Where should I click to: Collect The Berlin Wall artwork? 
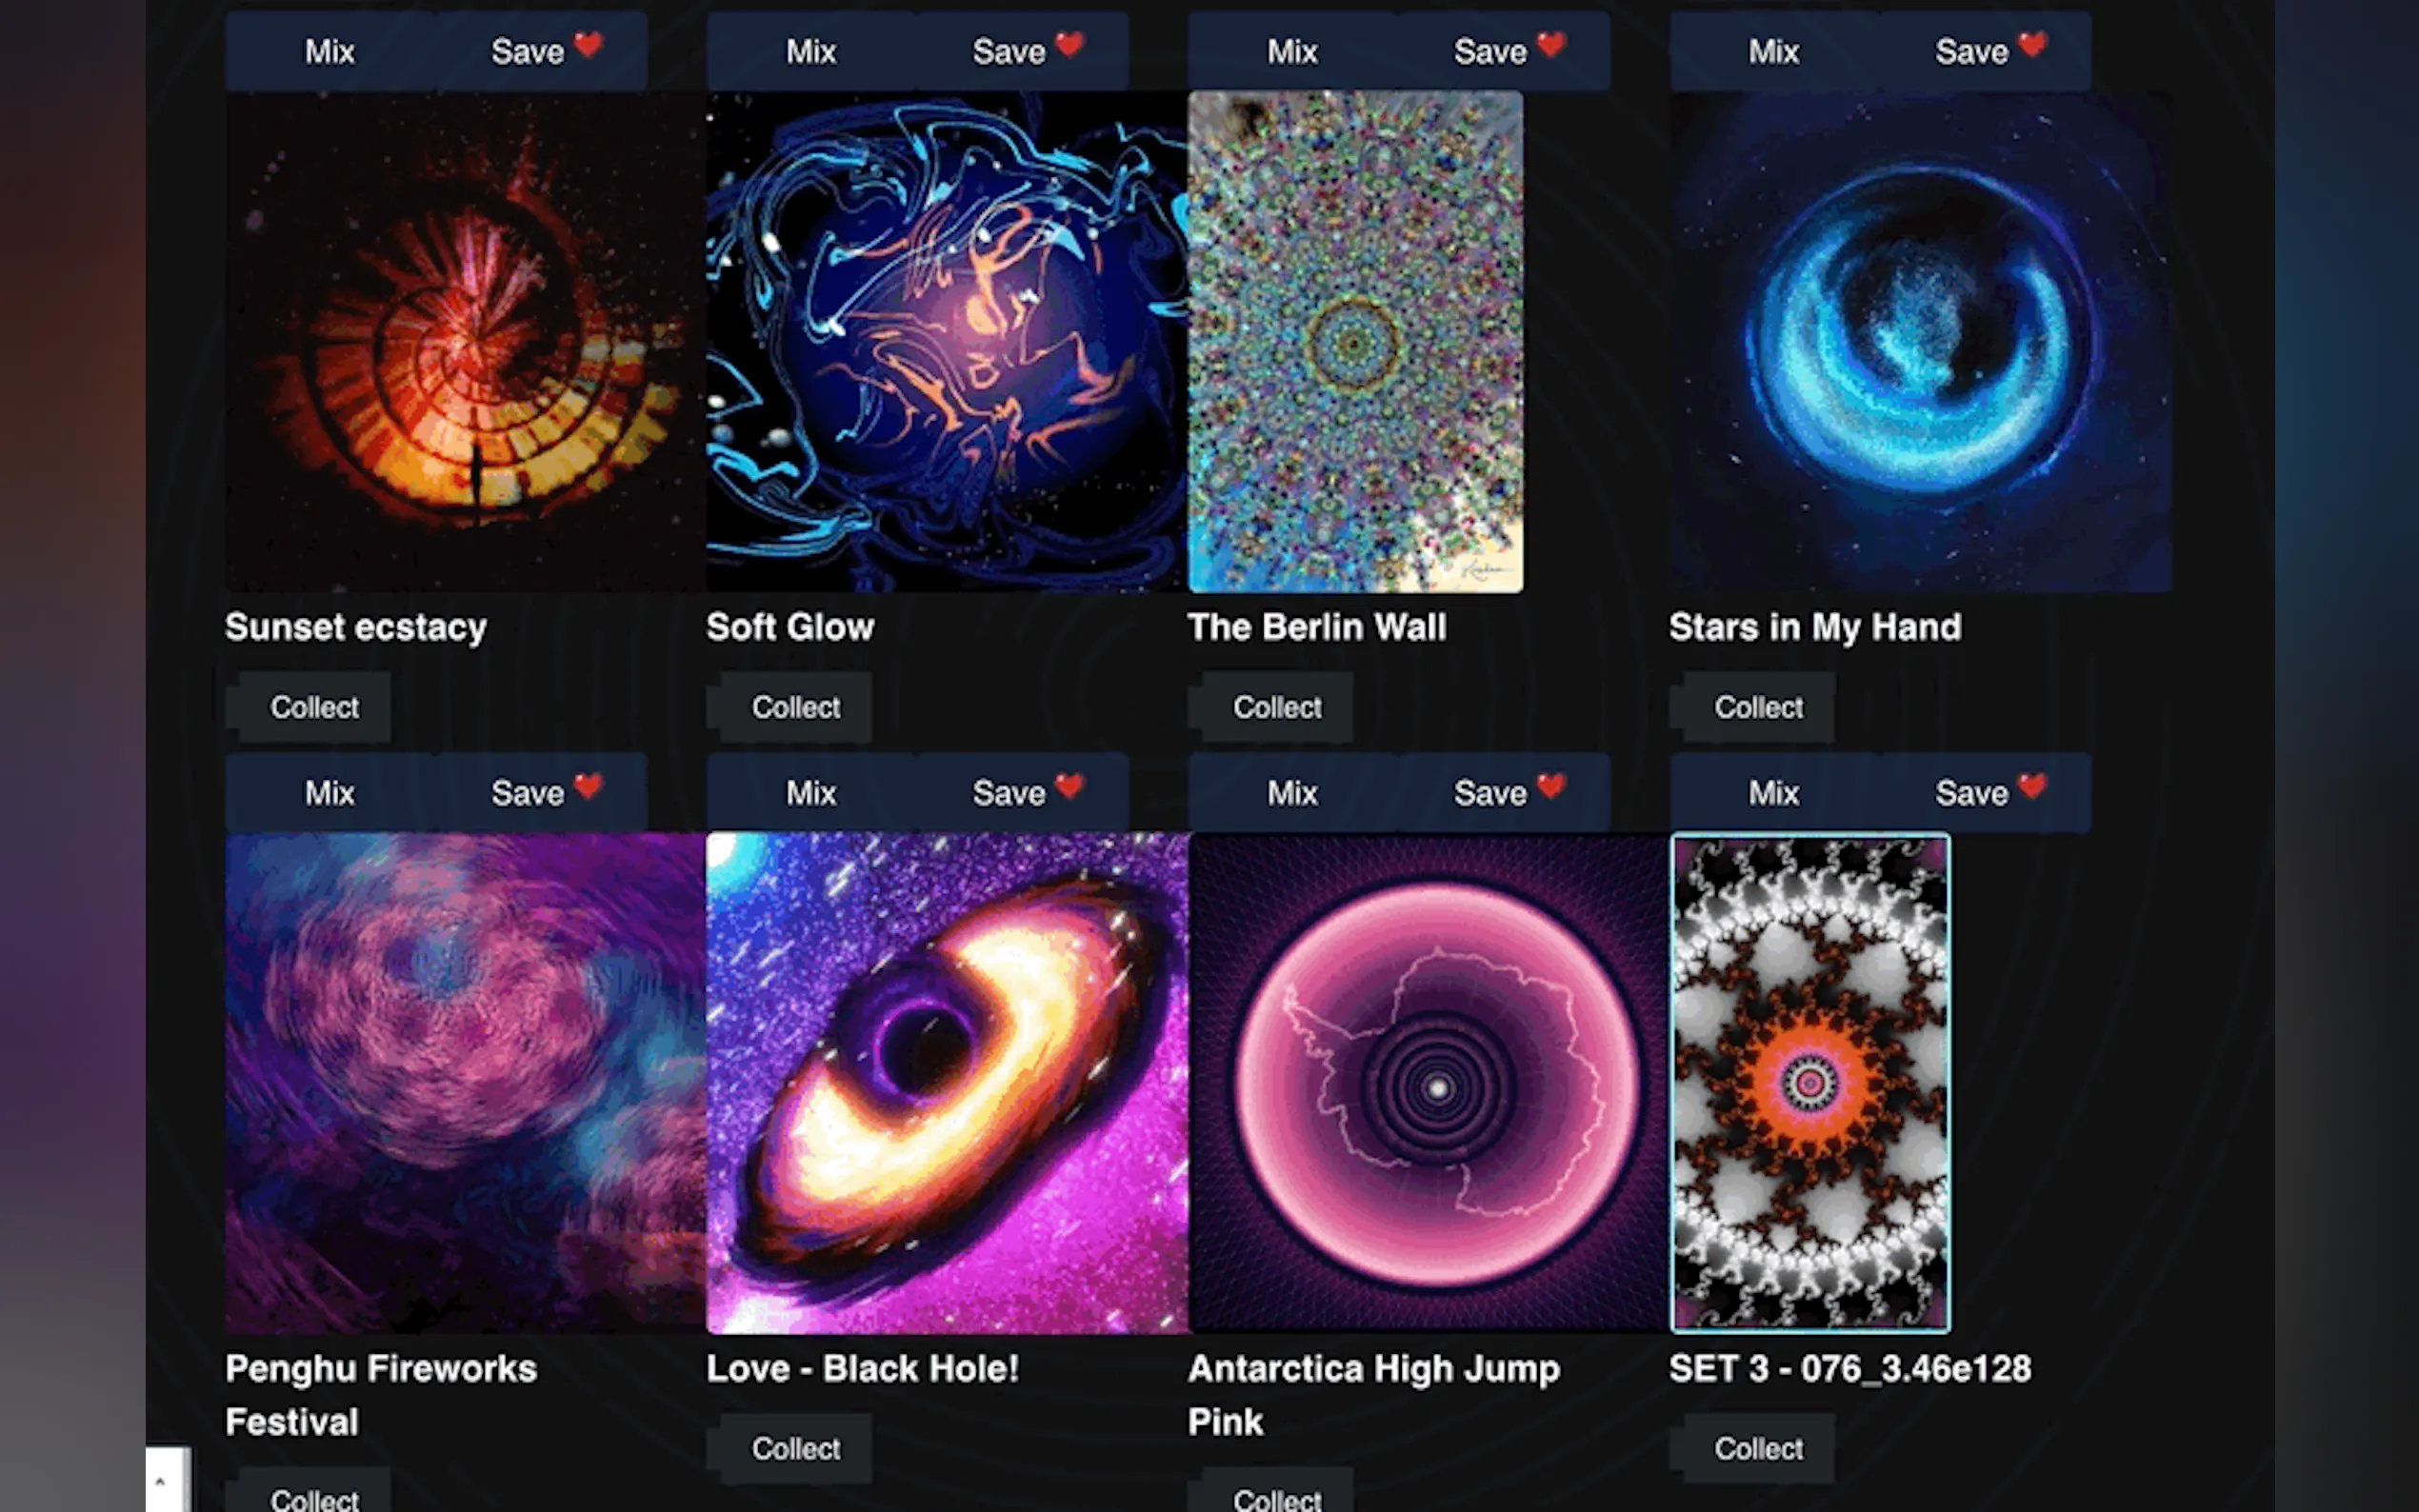pyautogui.click(x=1277, y=707)
